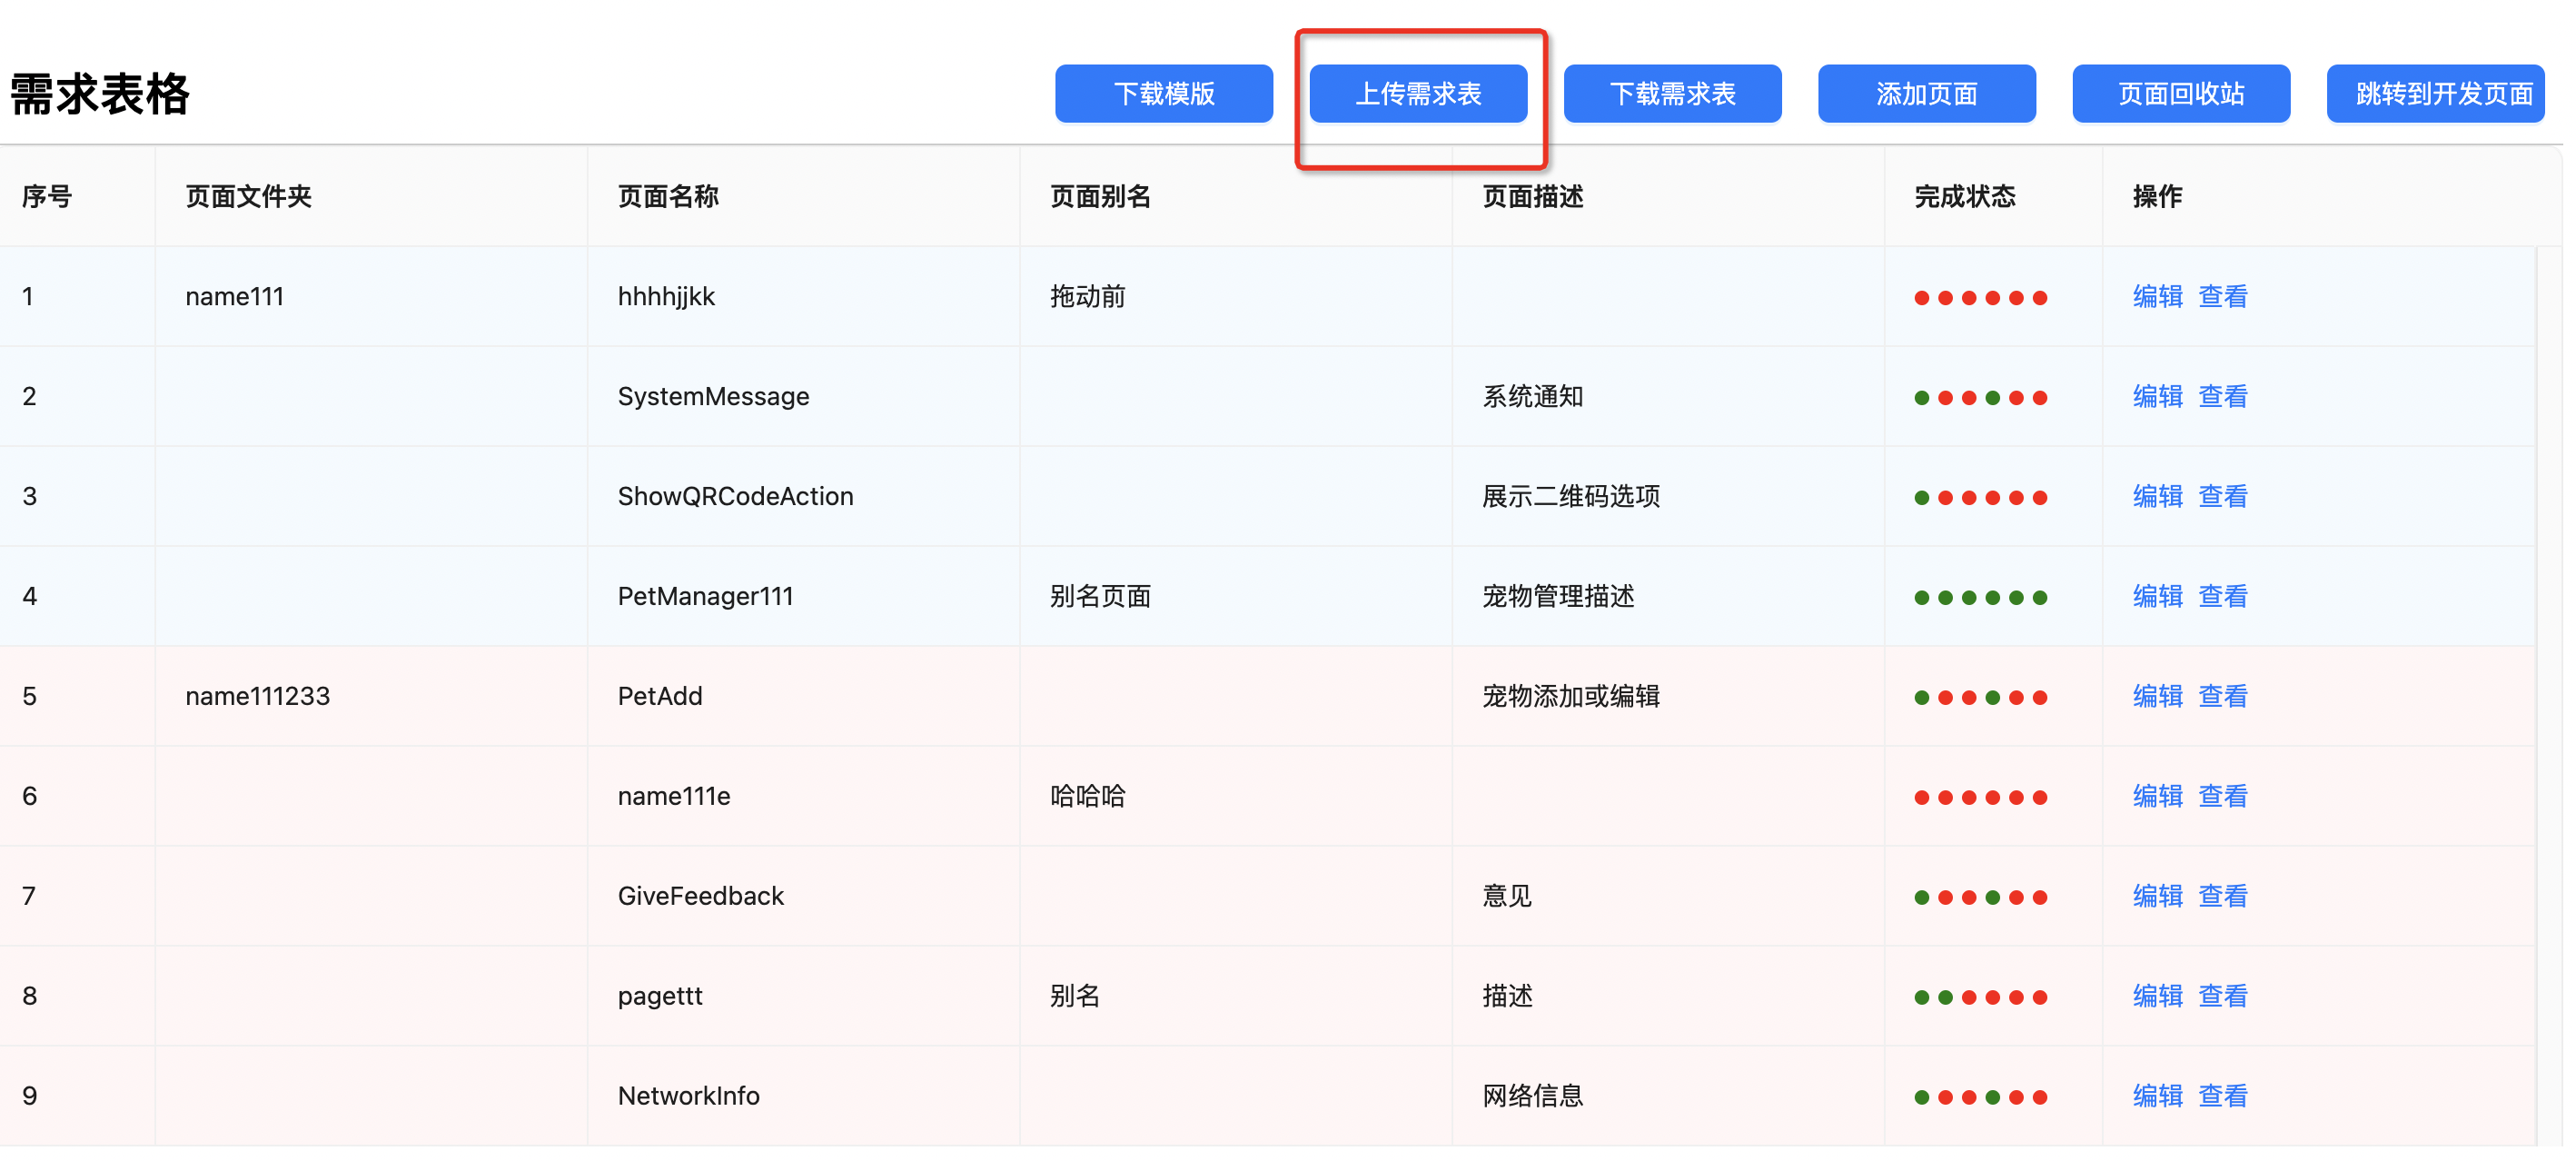
Task: Click first status dot in PetManager111 row
Action: point(1921,598)
